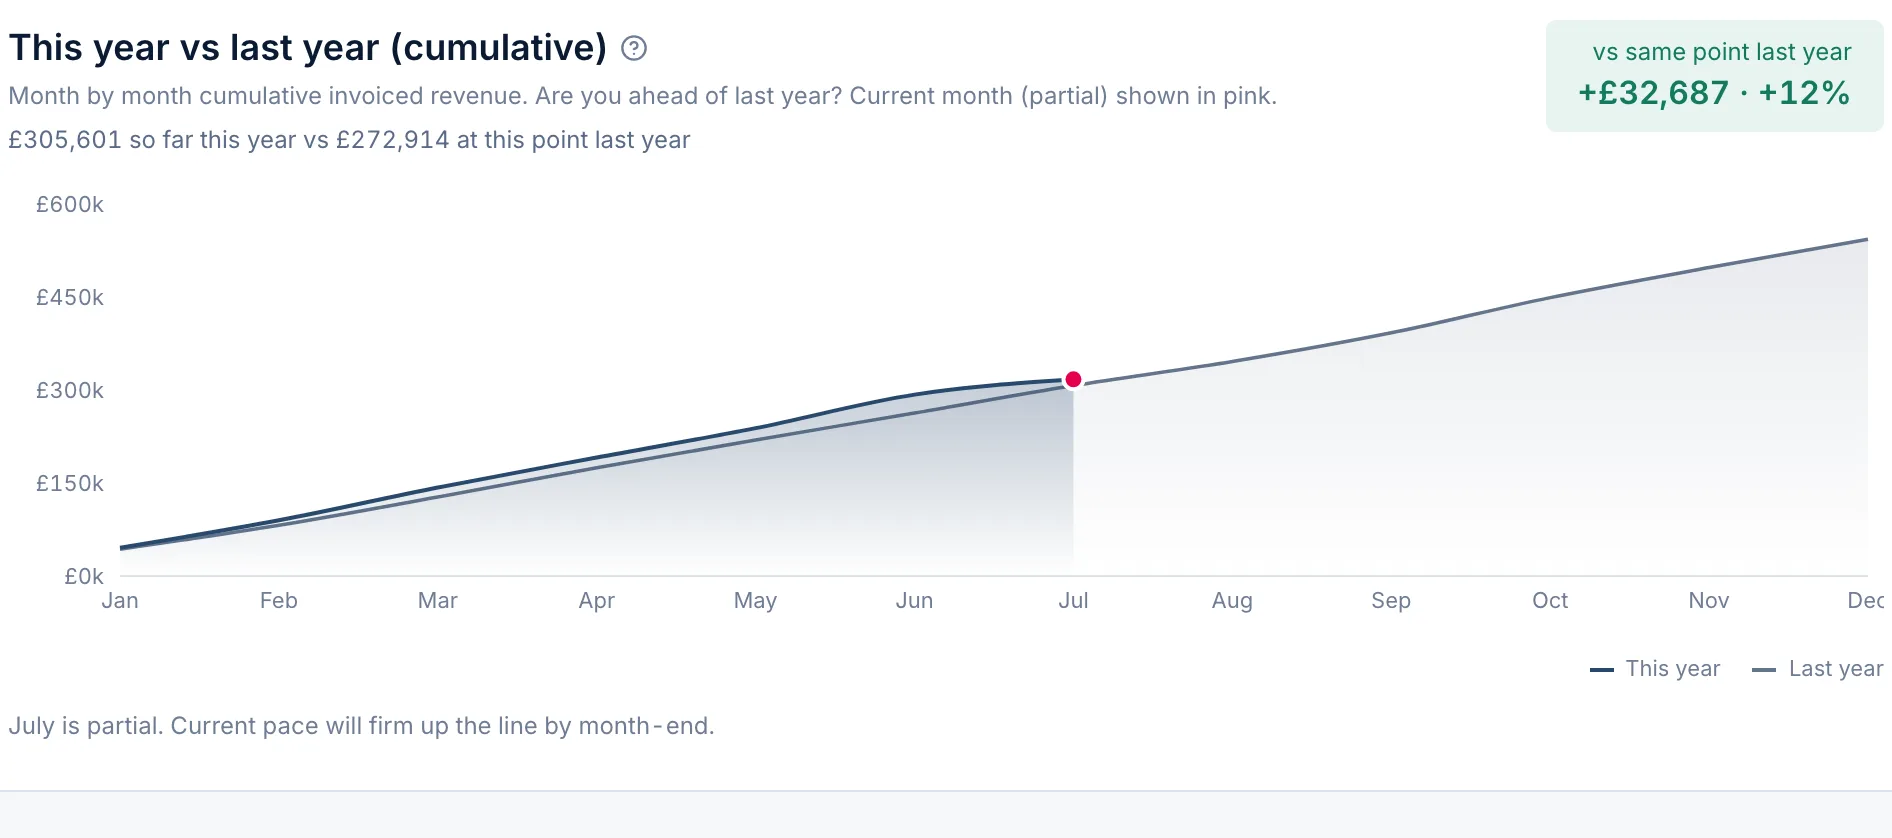Select the Apr axis label
Image resolution: width=1892 pixels, height=838 pixels.
(x=597, y=600)
